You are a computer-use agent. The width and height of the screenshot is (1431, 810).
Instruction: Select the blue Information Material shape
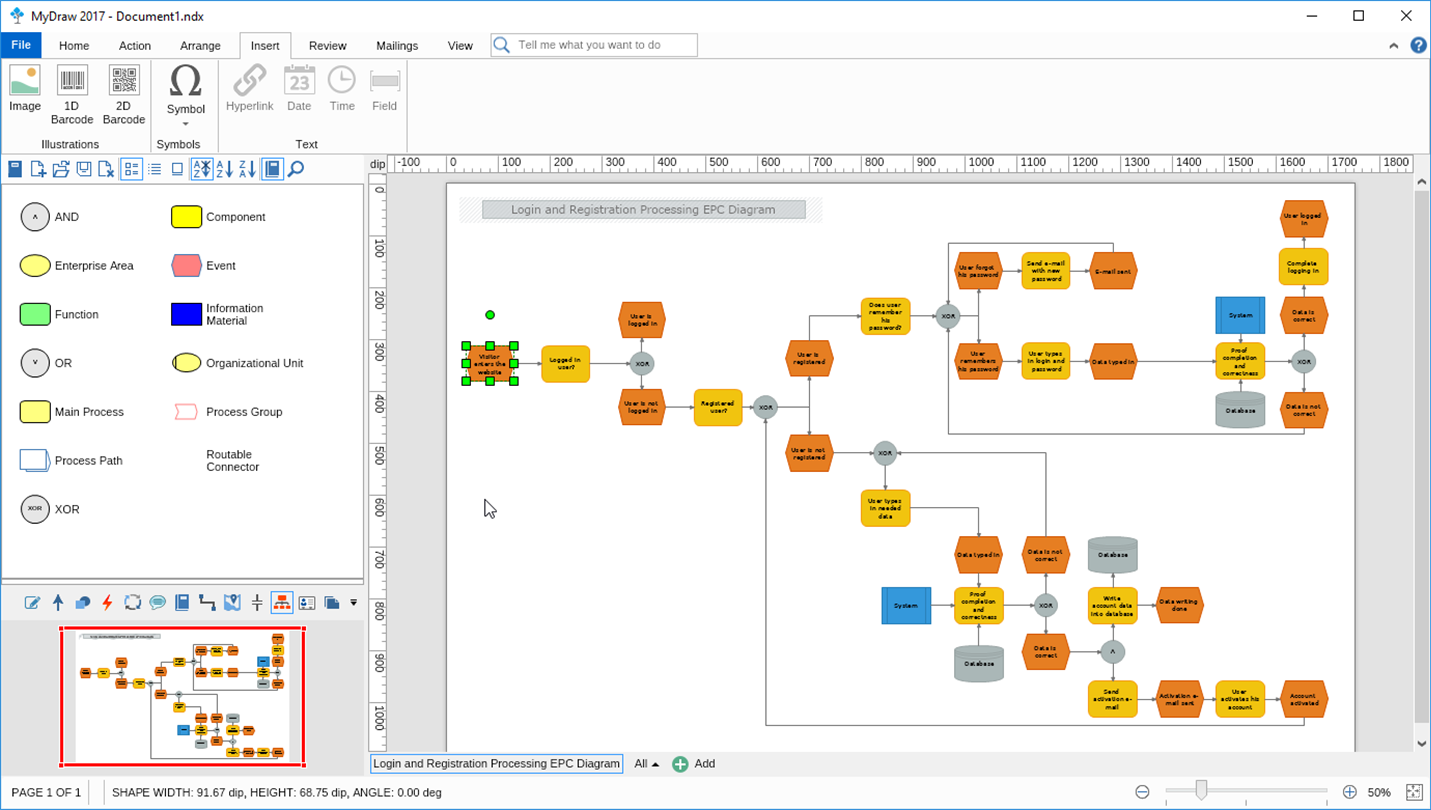[218, 314]
